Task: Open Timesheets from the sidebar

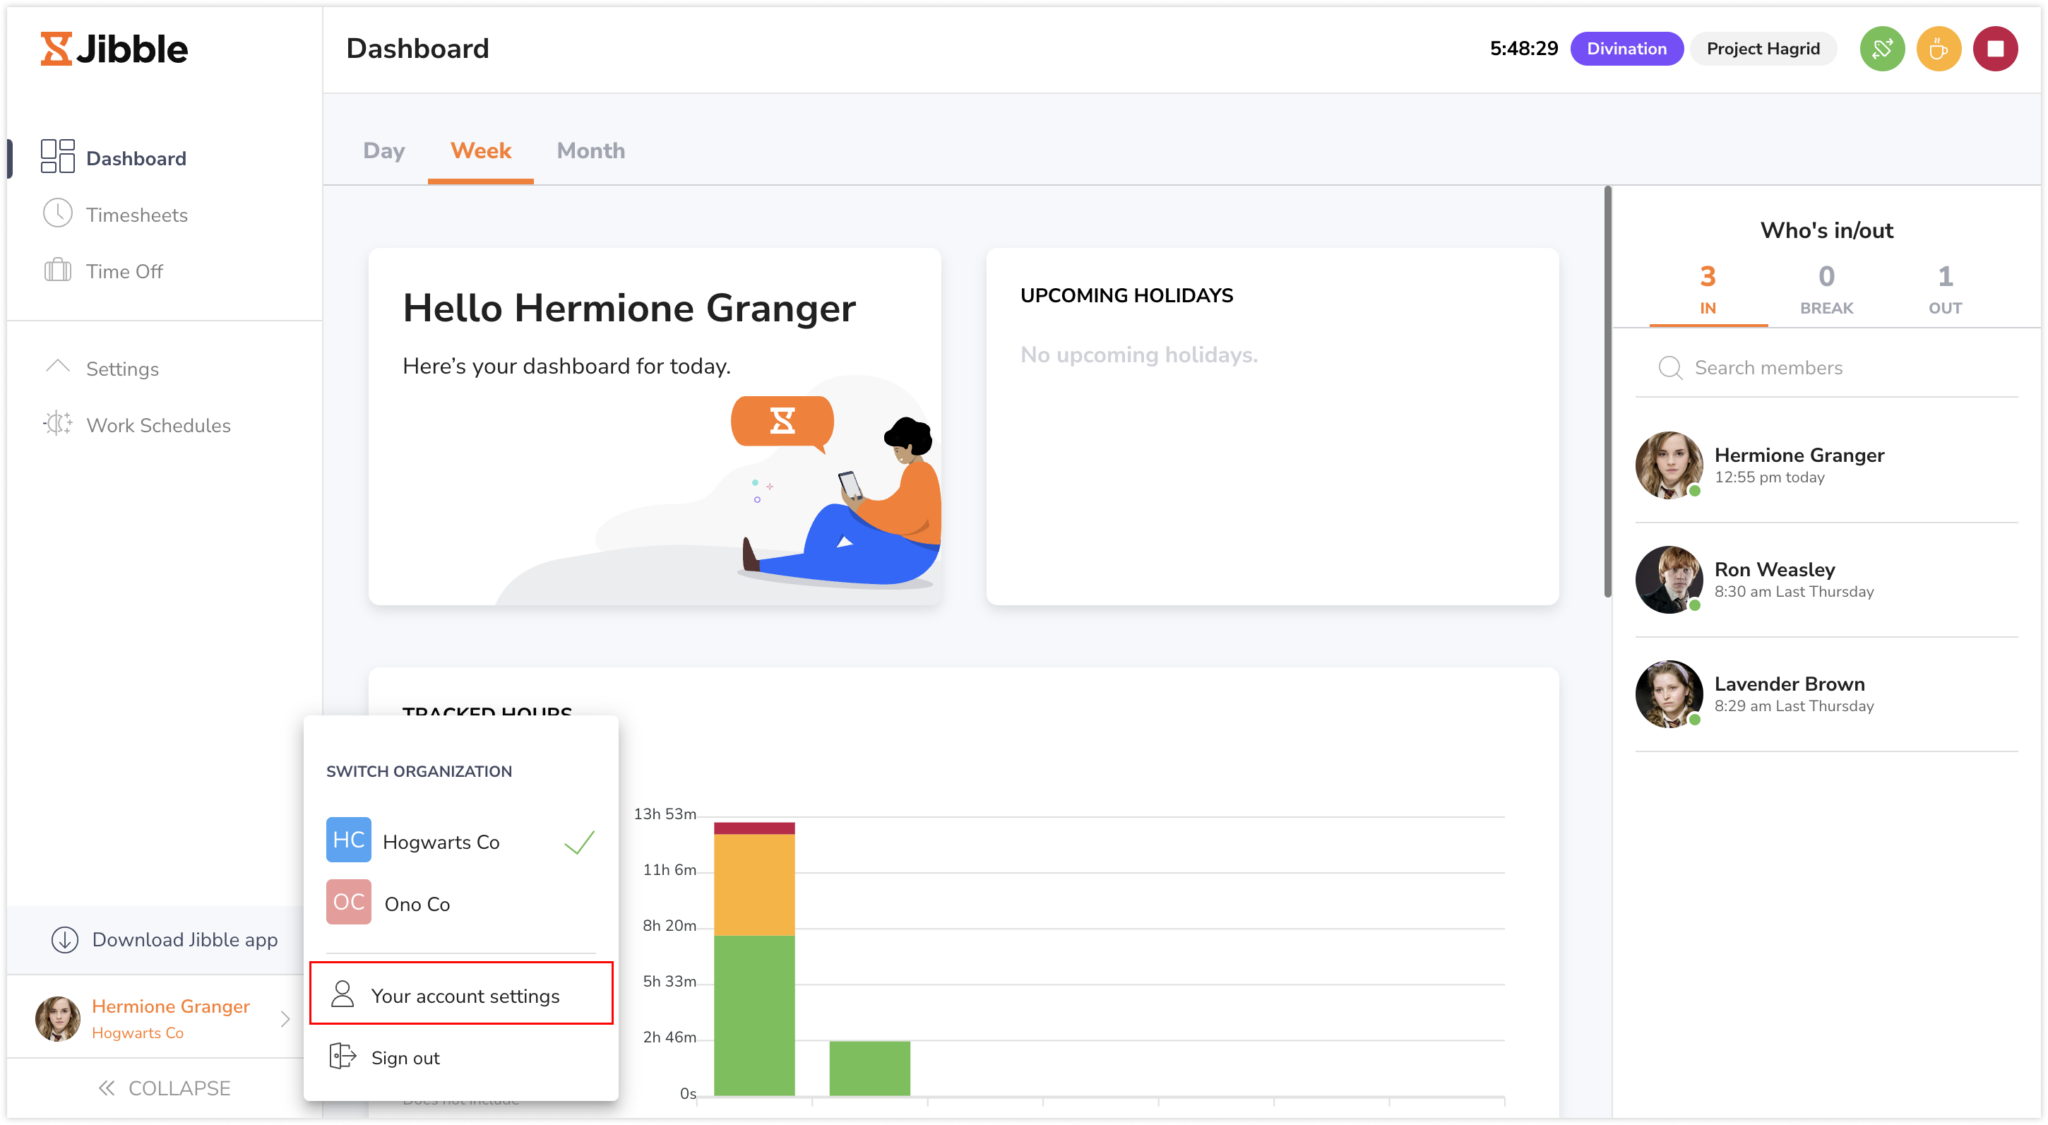Action: pyautogui.click(x=136, y=215)
